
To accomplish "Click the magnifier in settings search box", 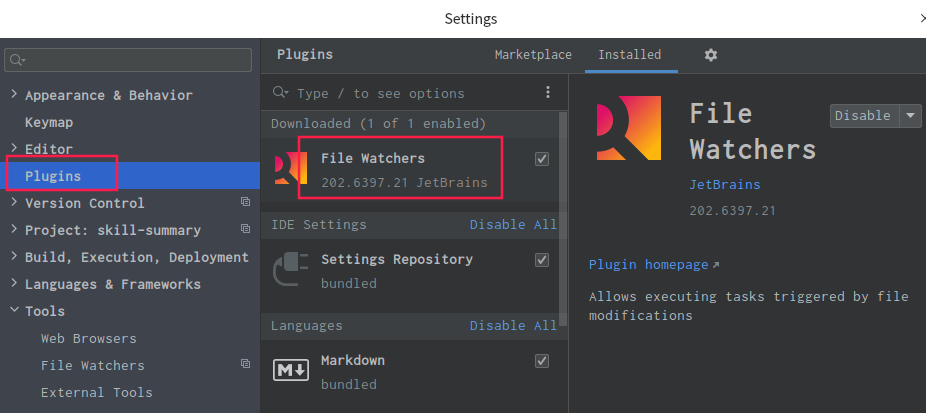I will 18,60.
